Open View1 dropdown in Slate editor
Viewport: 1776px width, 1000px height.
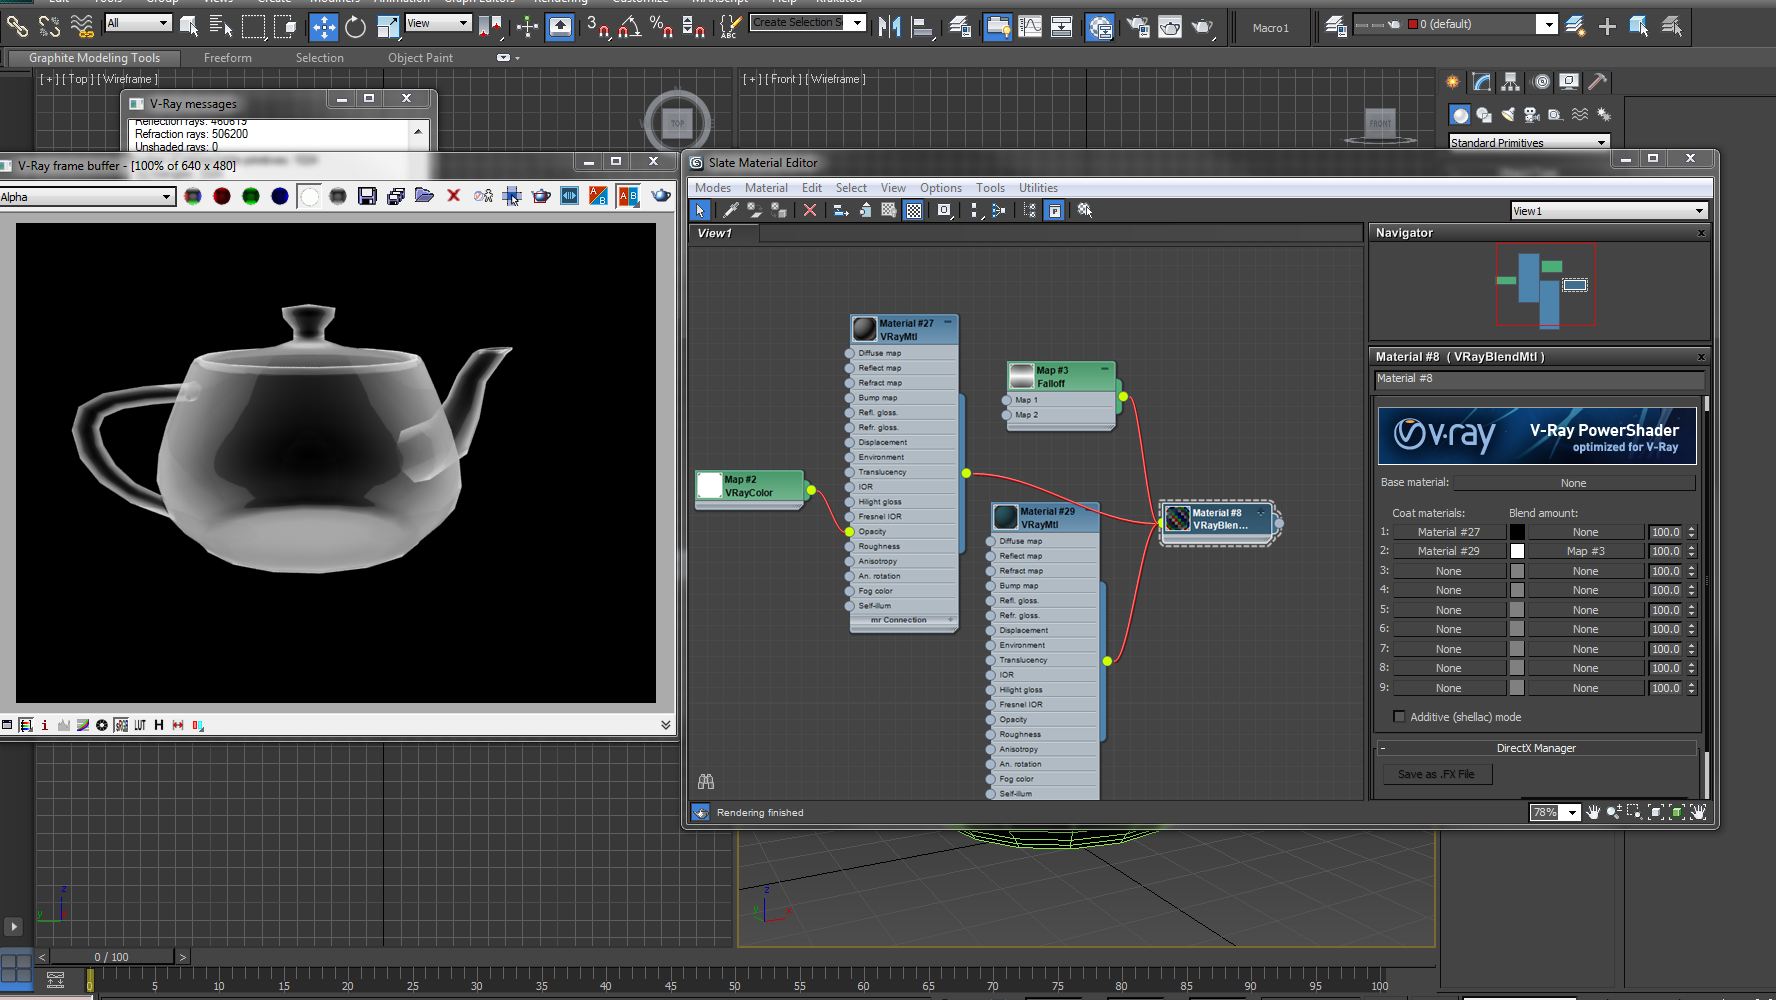(1608, 211)
